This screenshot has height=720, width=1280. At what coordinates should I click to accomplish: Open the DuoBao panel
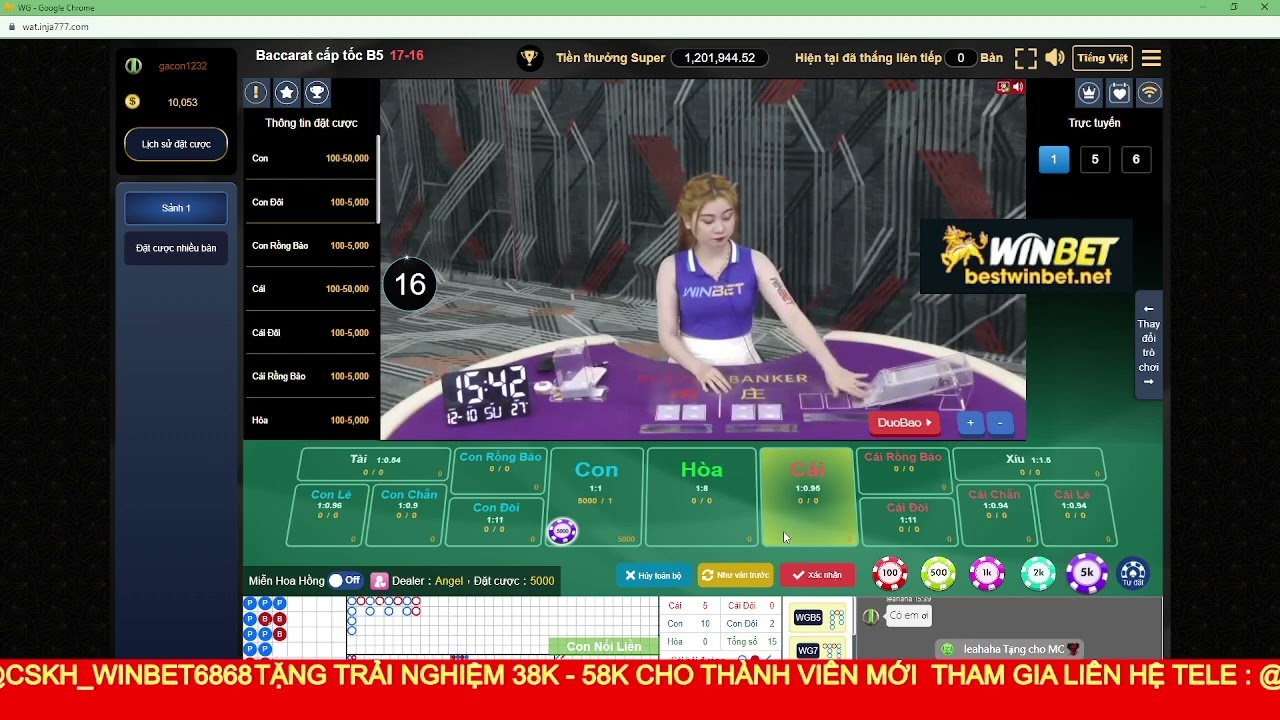pyautogui.click(x=904, y=423)
